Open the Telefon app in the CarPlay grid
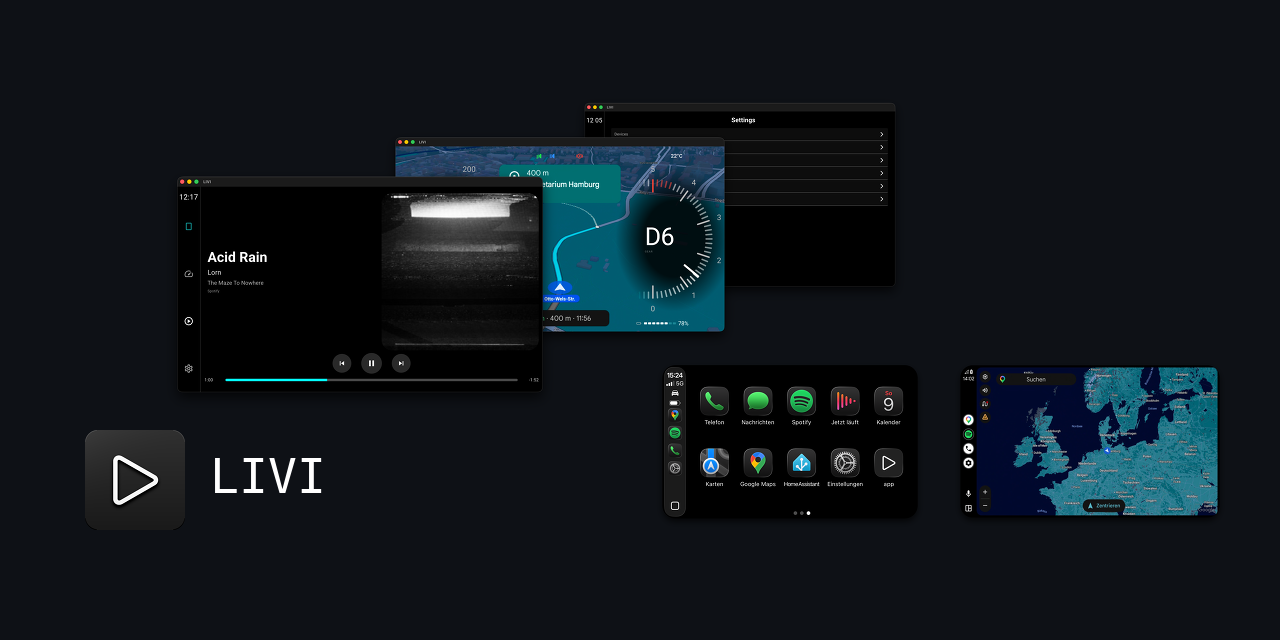The image size is (1280, 640). pos(714,401)
